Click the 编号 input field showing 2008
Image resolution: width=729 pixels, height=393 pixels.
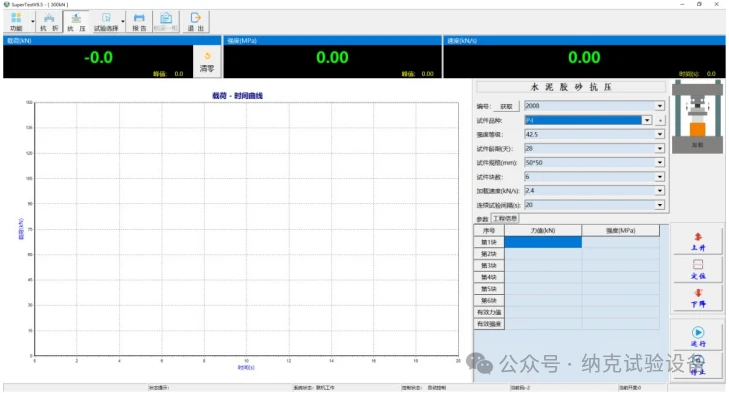click(590, 106)
